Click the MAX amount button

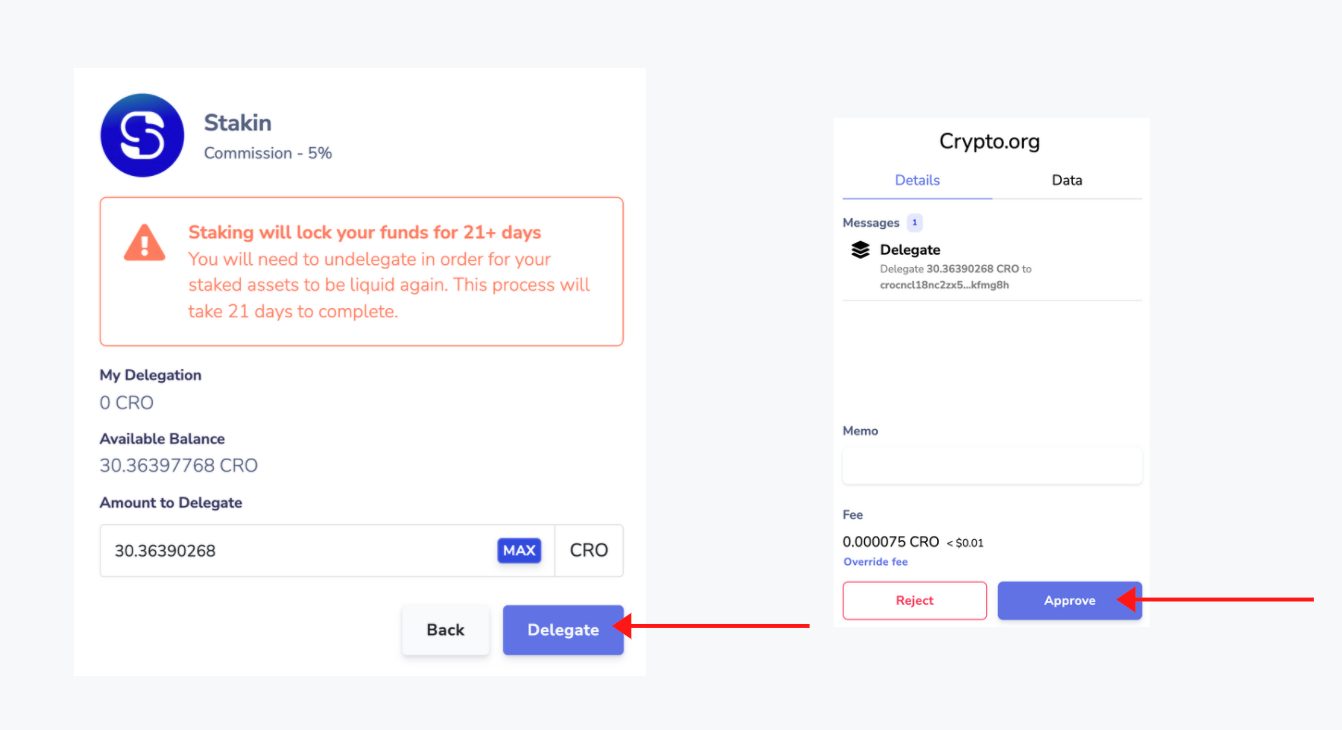[519, 550]
